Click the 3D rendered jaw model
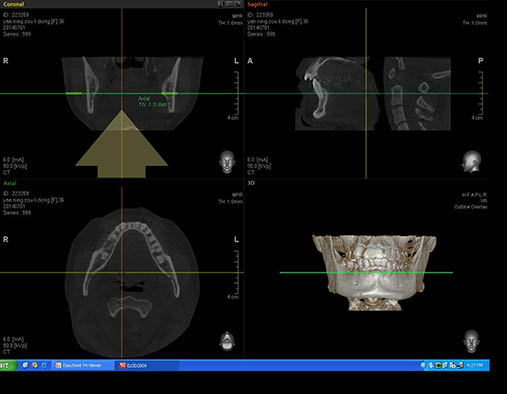Screen dimensions: 507x394 pos(374,273)
